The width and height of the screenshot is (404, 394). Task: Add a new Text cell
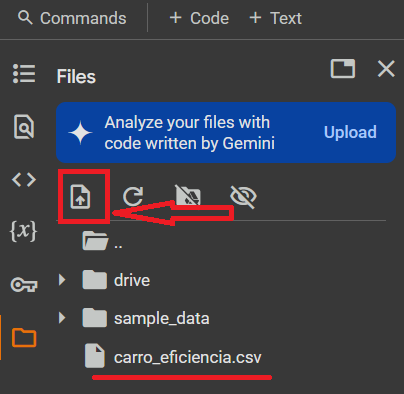coord(275,18)
